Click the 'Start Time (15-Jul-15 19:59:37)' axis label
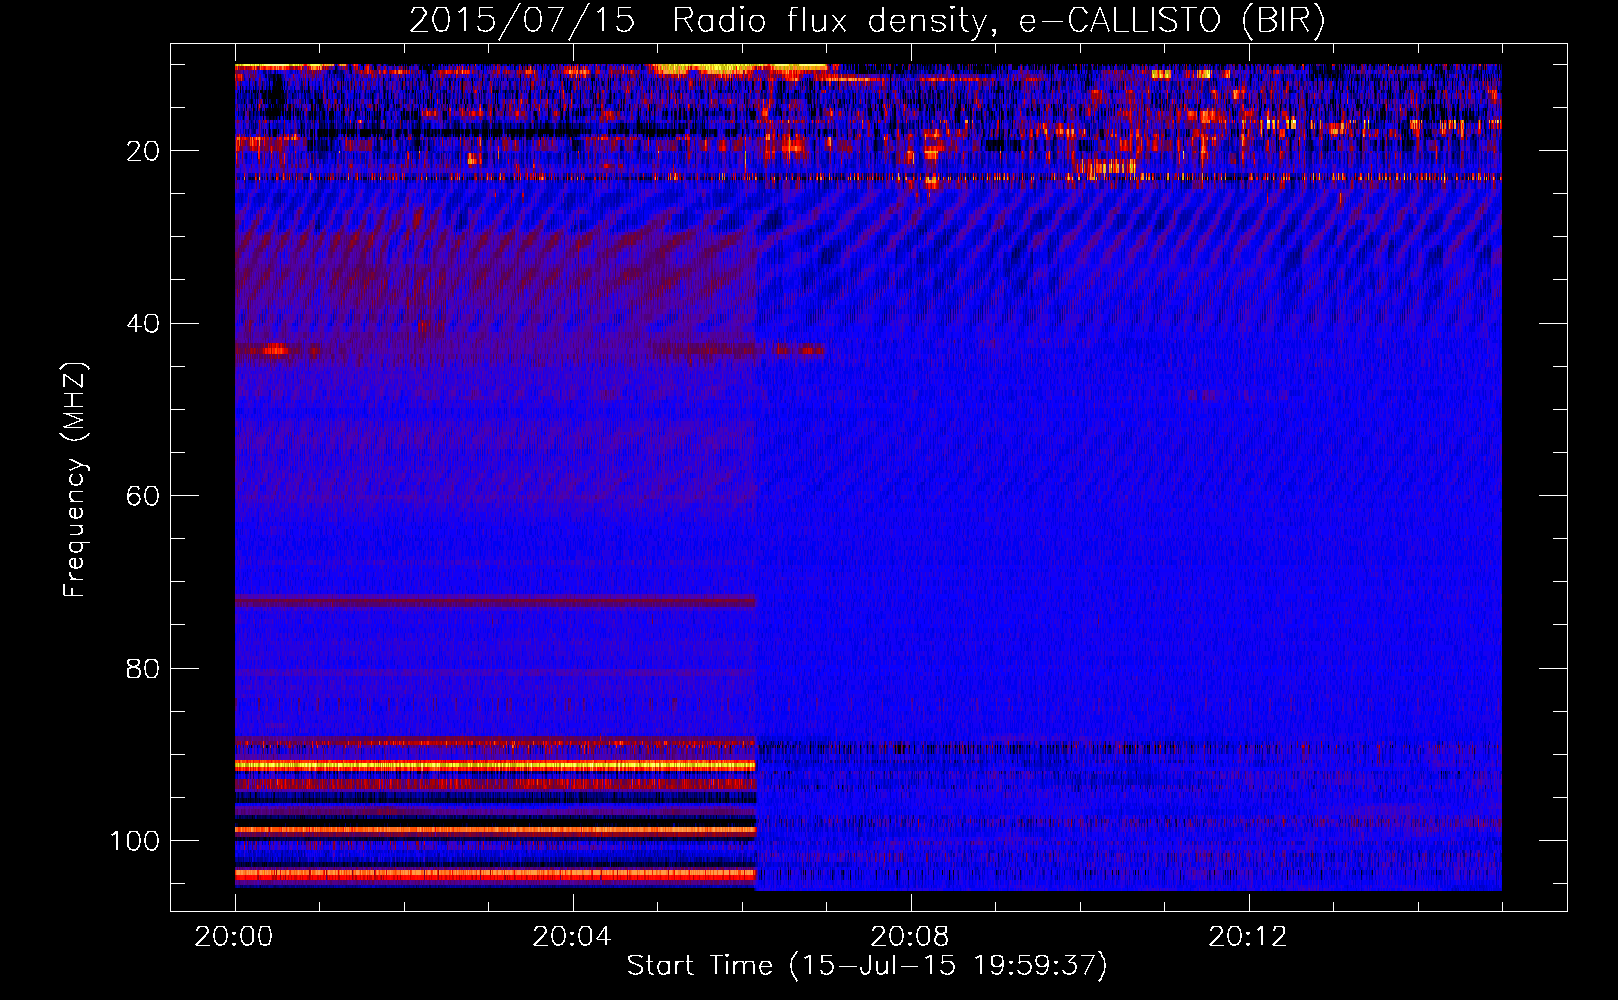This screenshot has width=1618, height=1000. (x=867, y=966)
